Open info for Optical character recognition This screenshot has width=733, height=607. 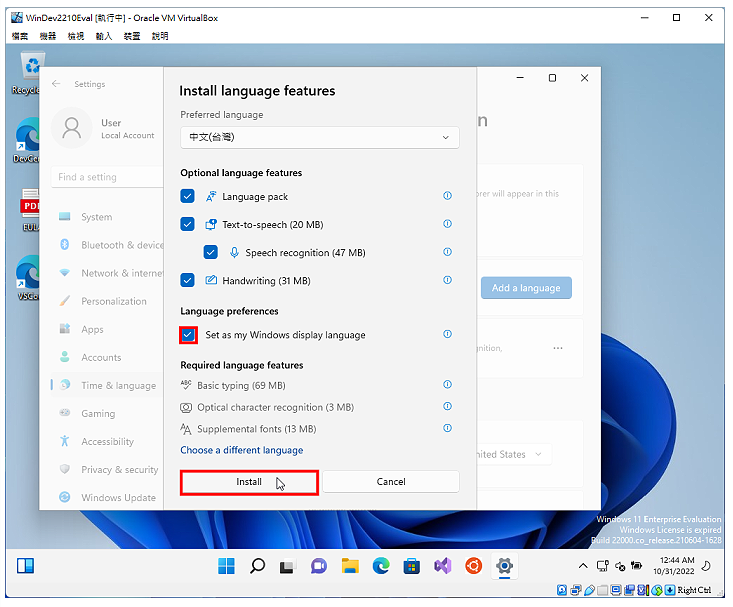[447, 406]
